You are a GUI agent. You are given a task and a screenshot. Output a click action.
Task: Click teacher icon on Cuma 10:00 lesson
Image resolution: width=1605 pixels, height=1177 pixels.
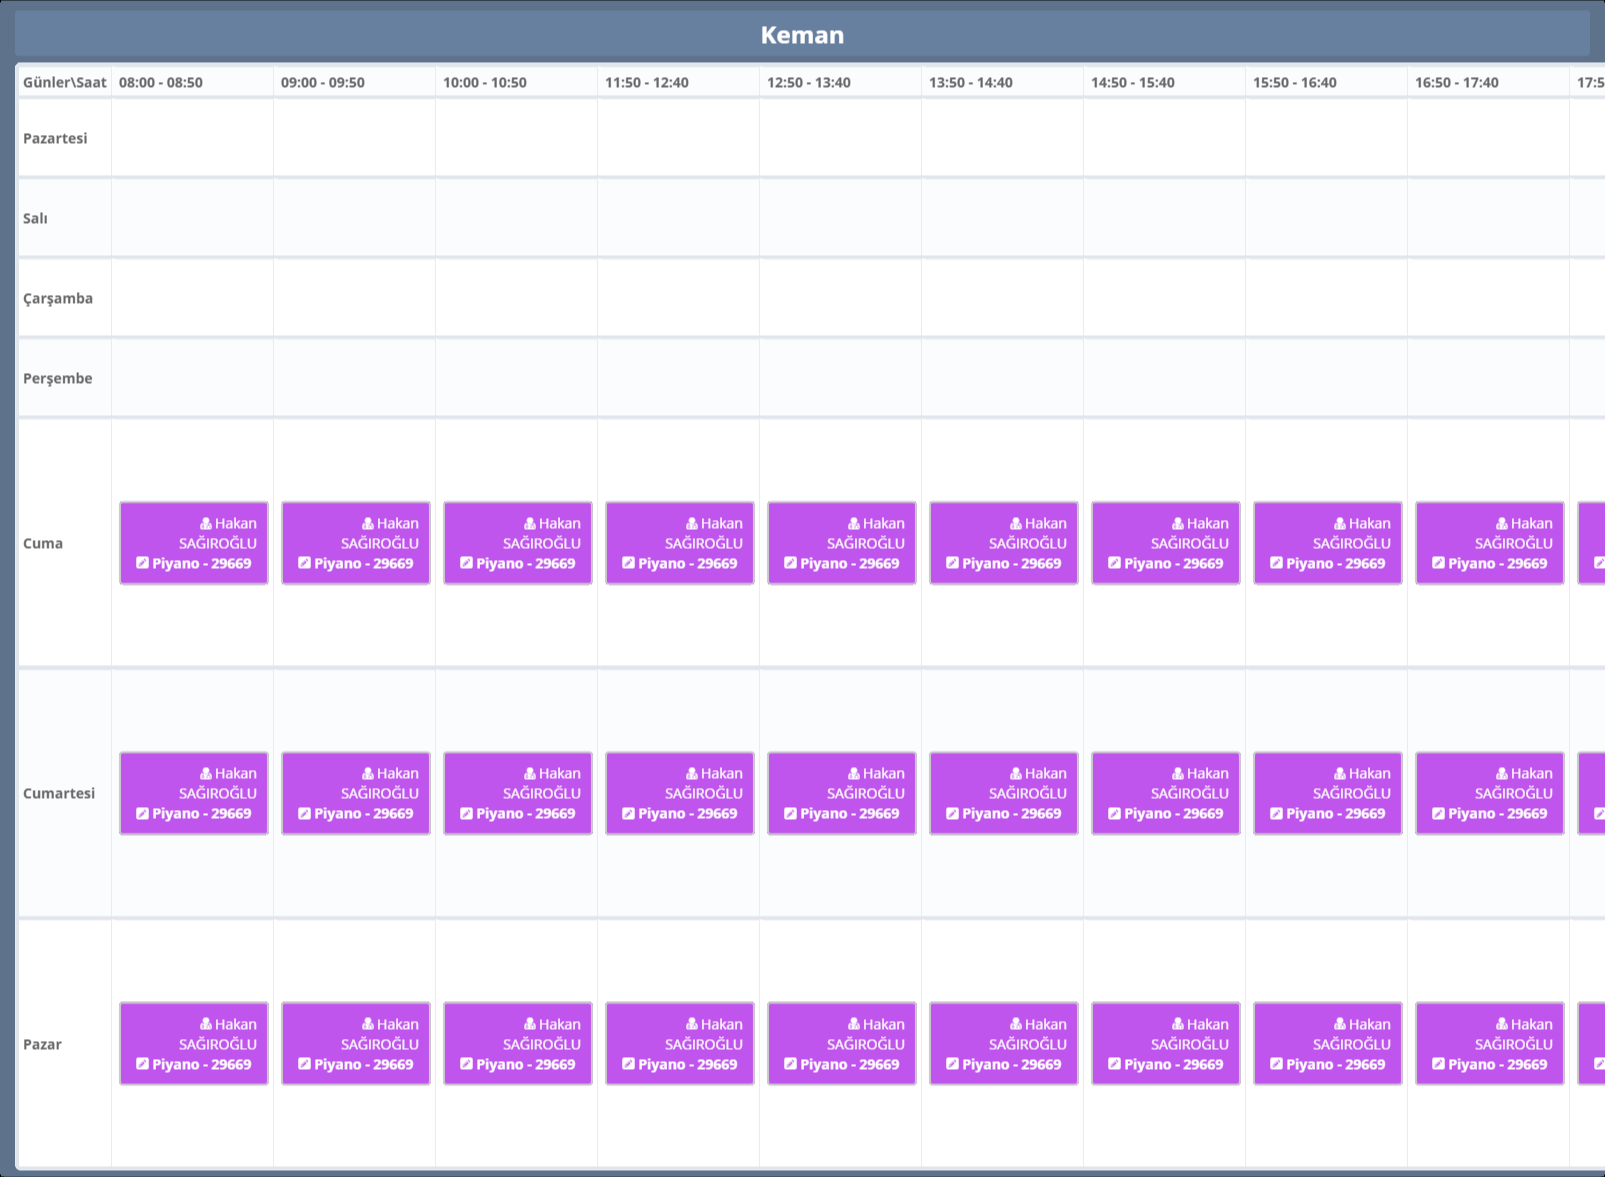click(x=530, y=523)
